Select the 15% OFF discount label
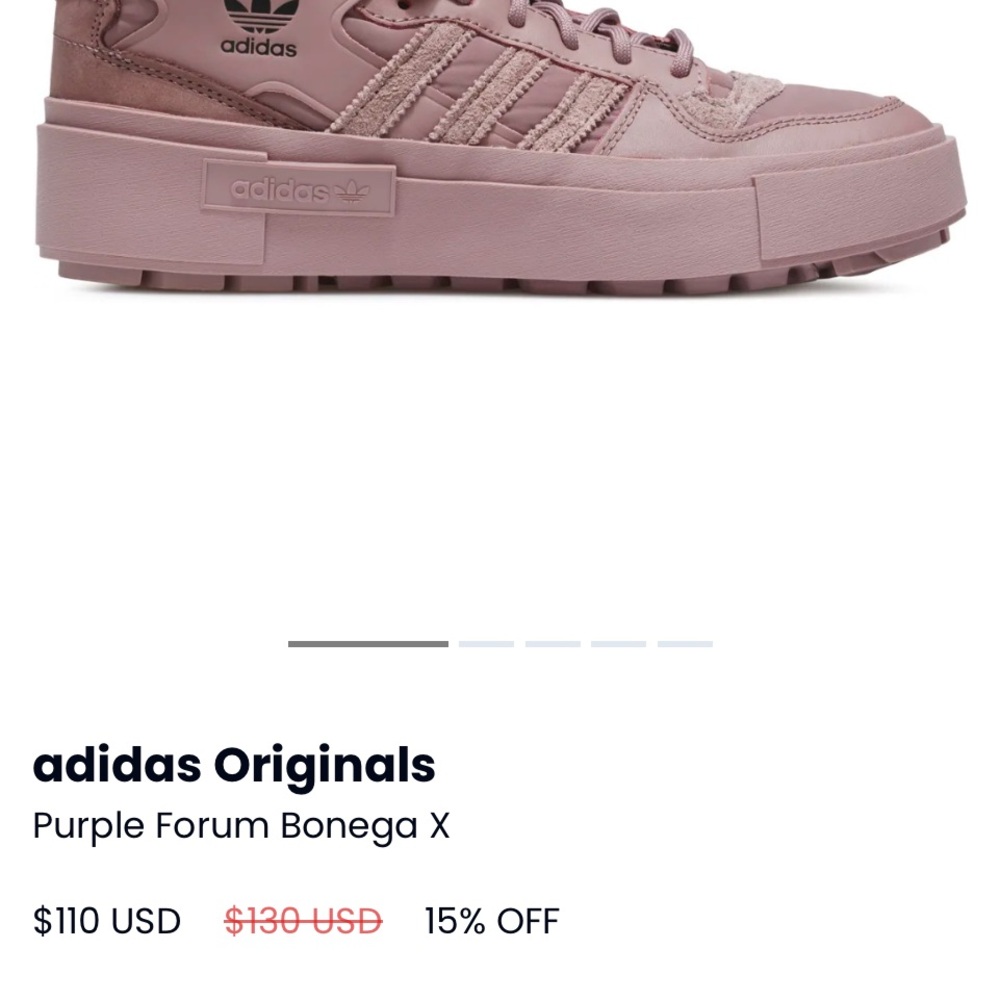This screenshot has width=1000, height=1000. 490,920
